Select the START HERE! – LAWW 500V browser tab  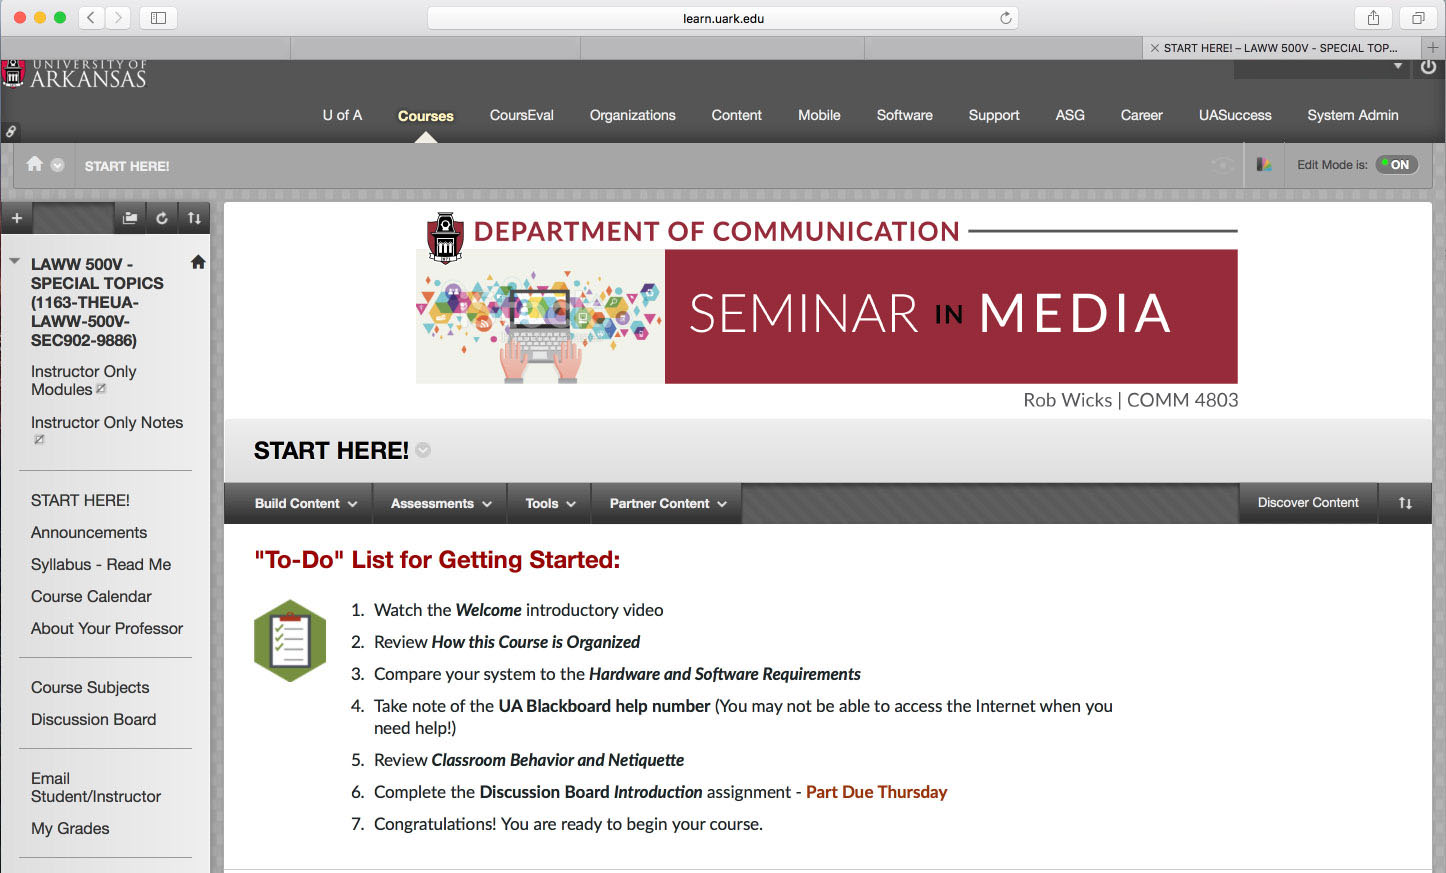1282,48
